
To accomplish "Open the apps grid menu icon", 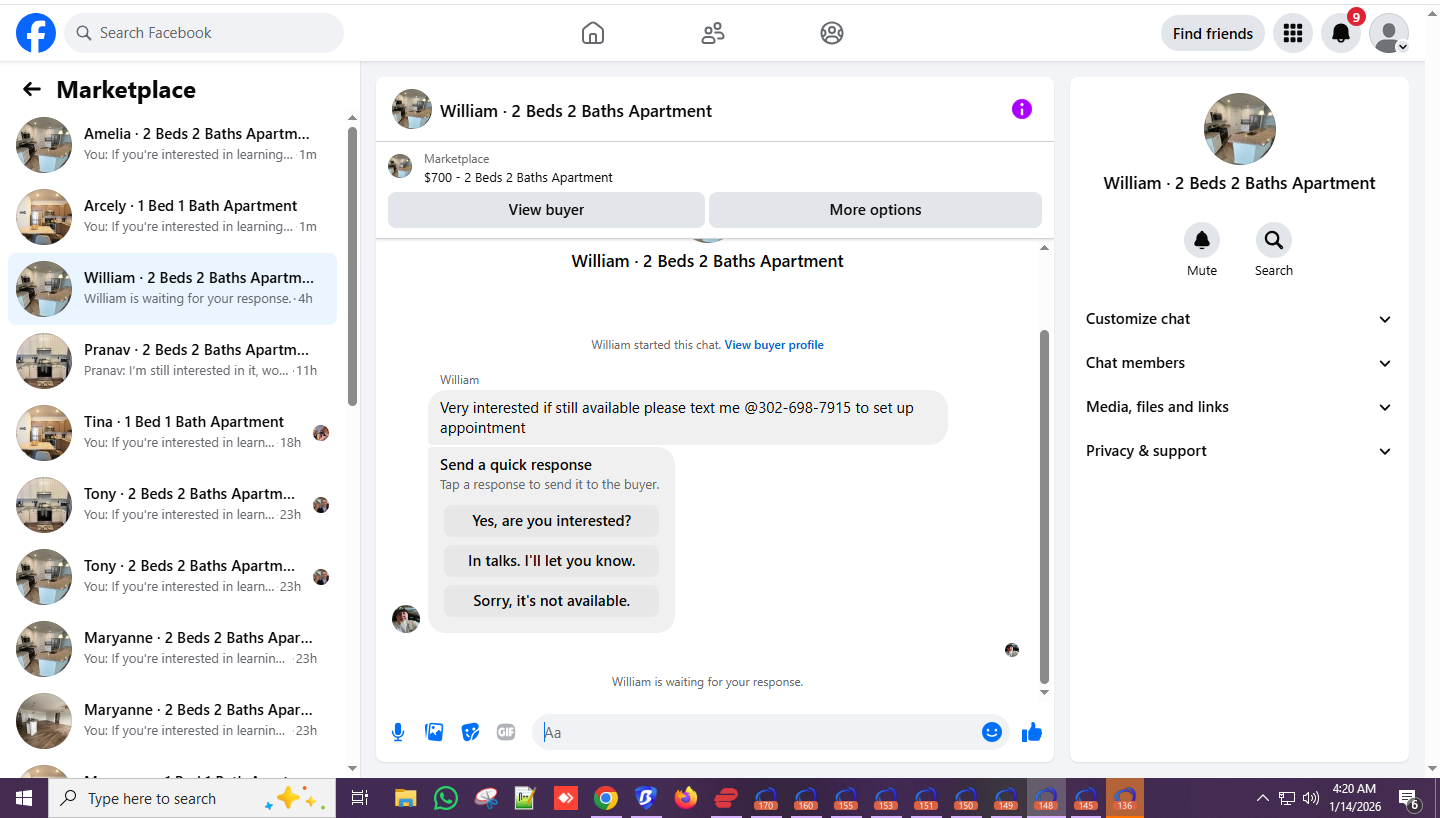I will point(1293,33).
